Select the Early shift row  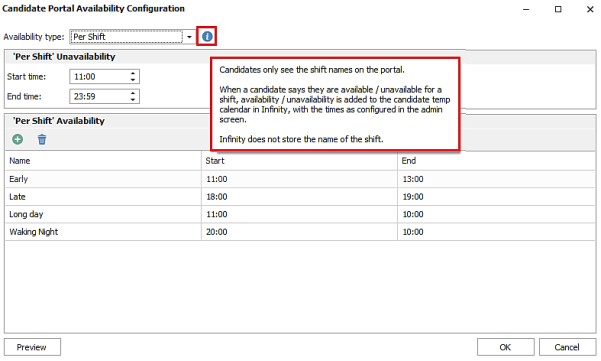300,179
